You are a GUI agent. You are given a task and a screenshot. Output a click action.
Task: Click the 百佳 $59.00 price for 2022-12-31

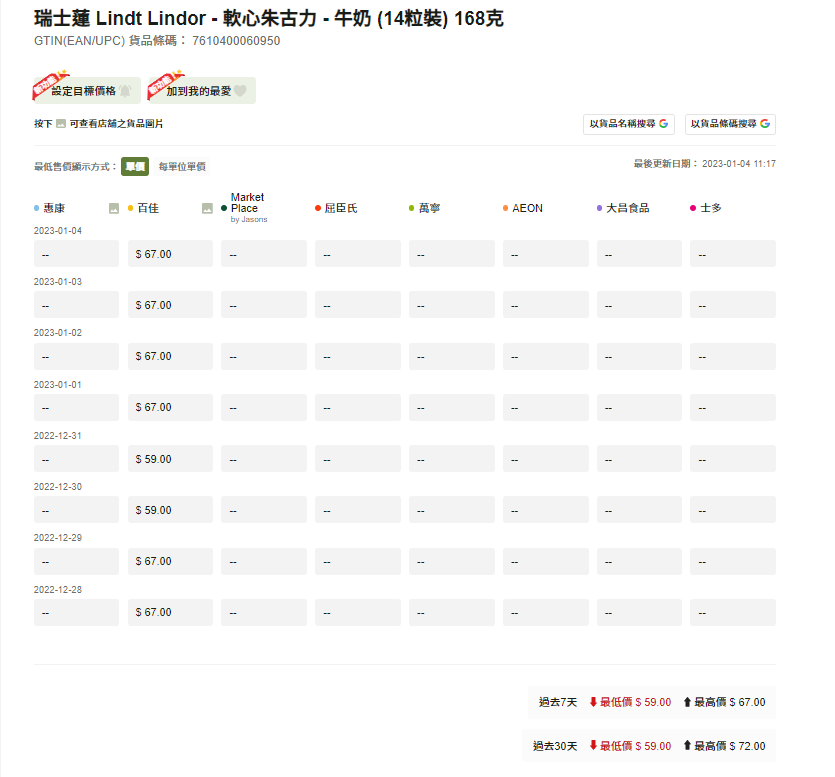[x=170, y=459]
